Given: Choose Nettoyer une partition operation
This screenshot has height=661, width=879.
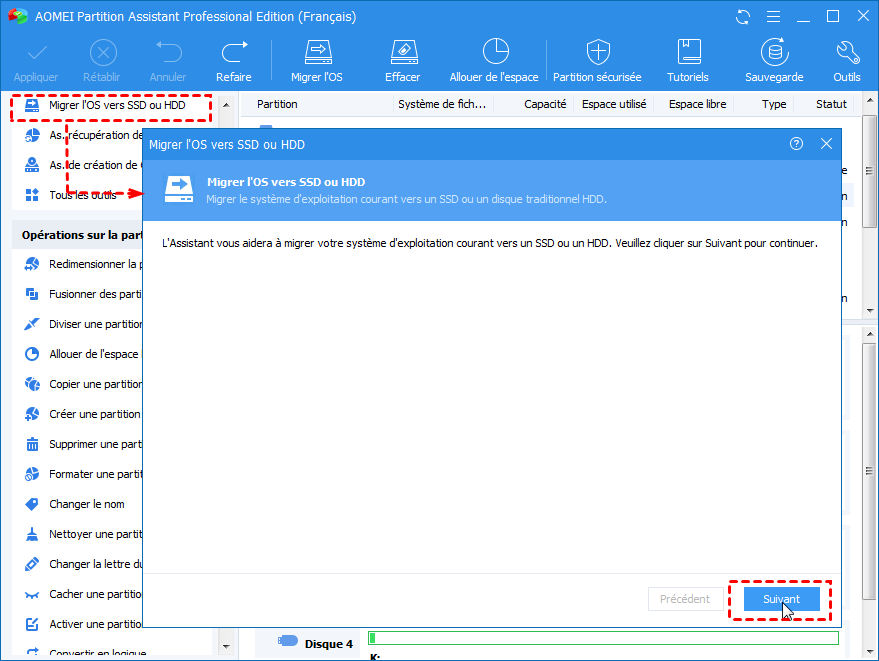Looking at the screenshot, I should [x=83, y=534].
